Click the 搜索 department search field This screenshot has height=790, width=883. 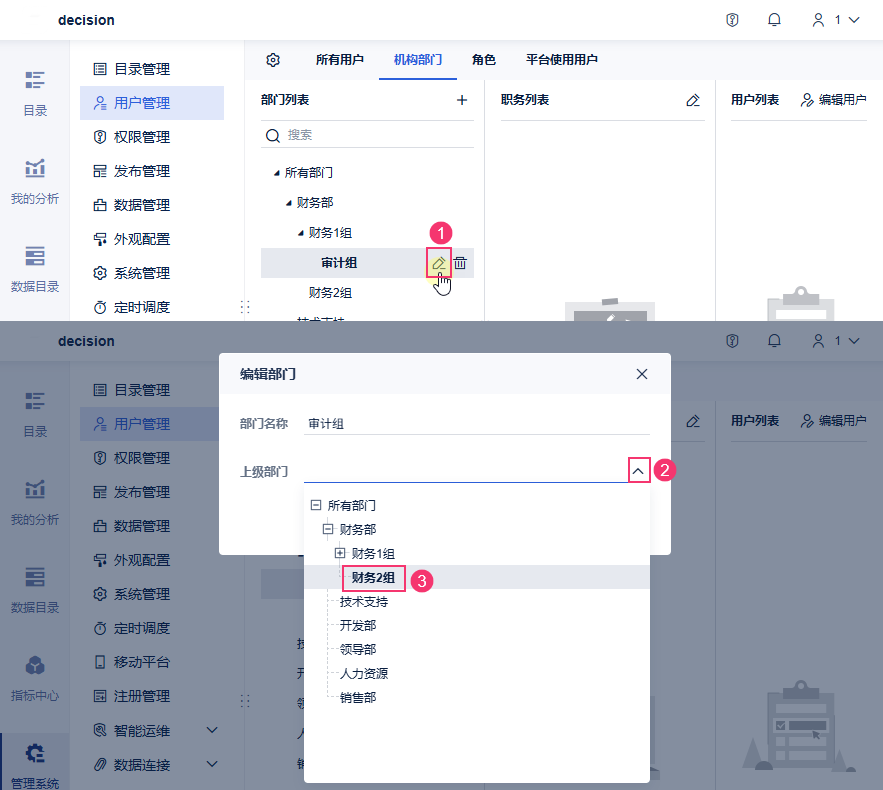[x=367, y=135]
